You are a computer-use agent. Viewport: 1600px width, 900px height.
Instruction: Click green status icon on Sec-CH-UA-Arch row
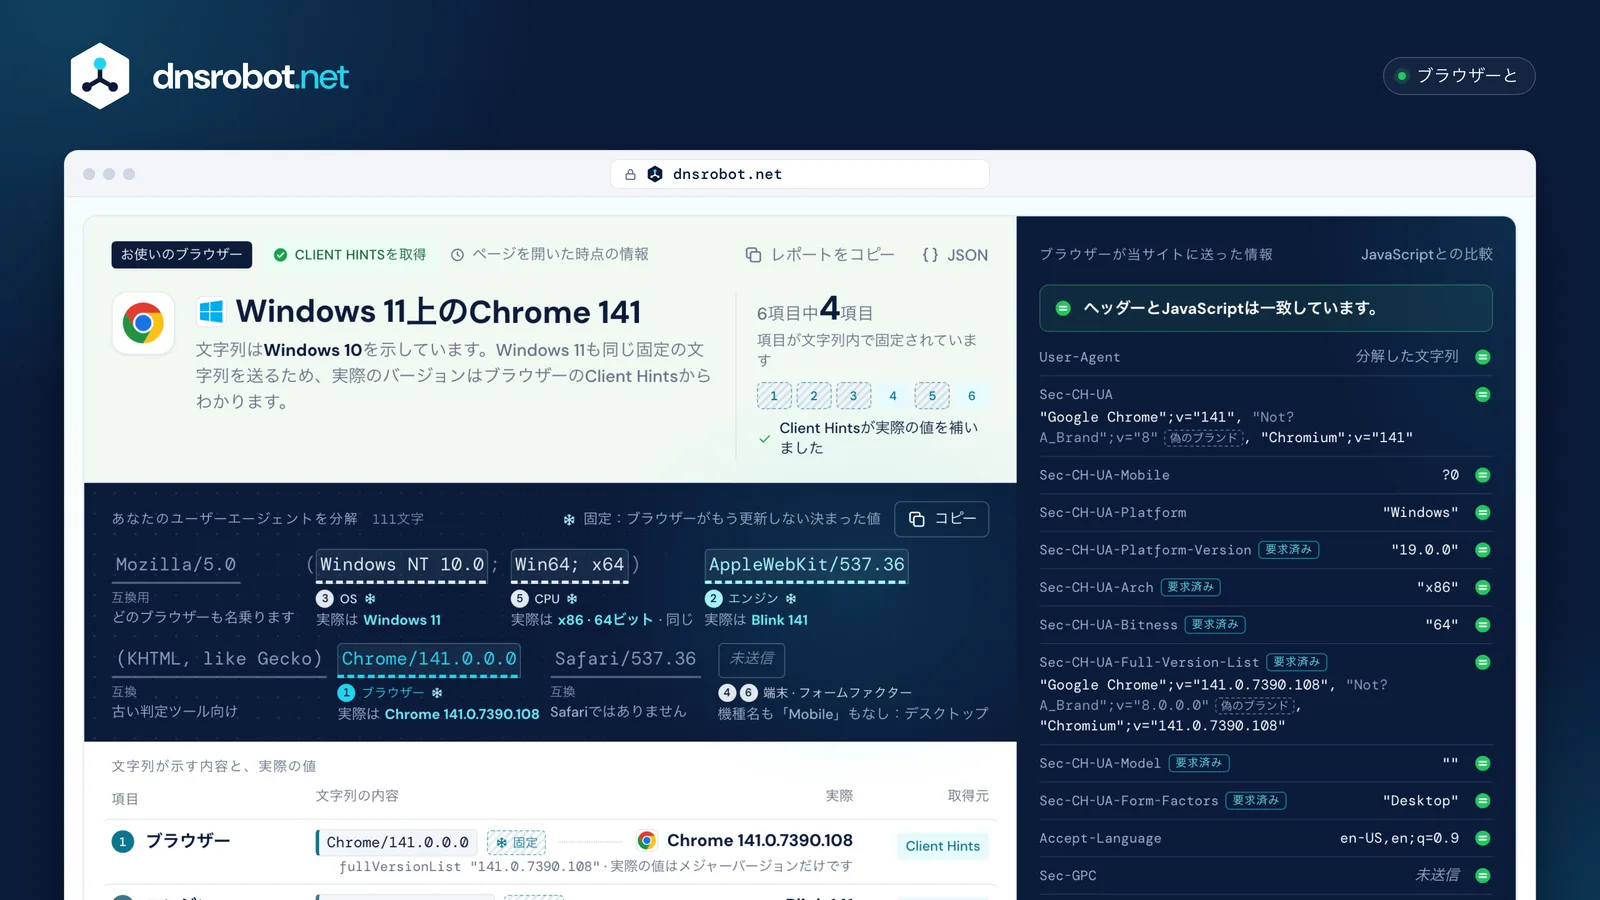click(x=1483, y=587)
